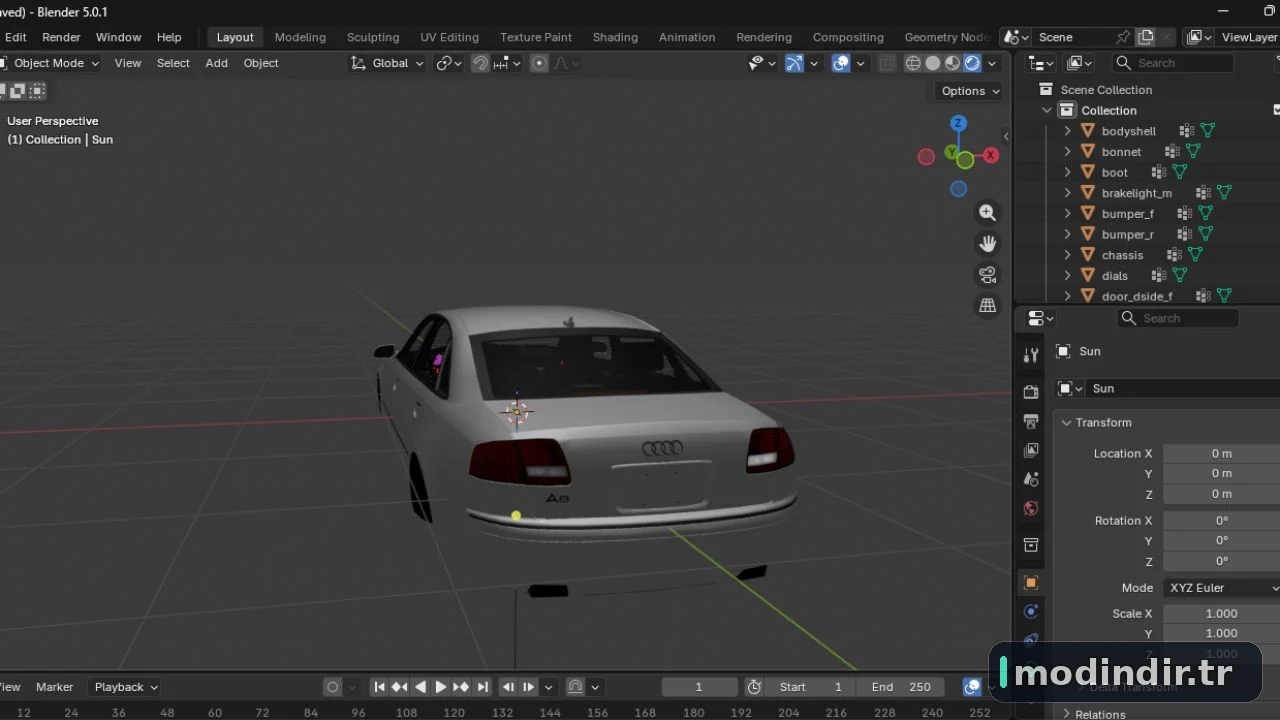The height and width of the screenshot is (720, 1280).
Task: Toggle X-ray mode
Action: point(887,63)
